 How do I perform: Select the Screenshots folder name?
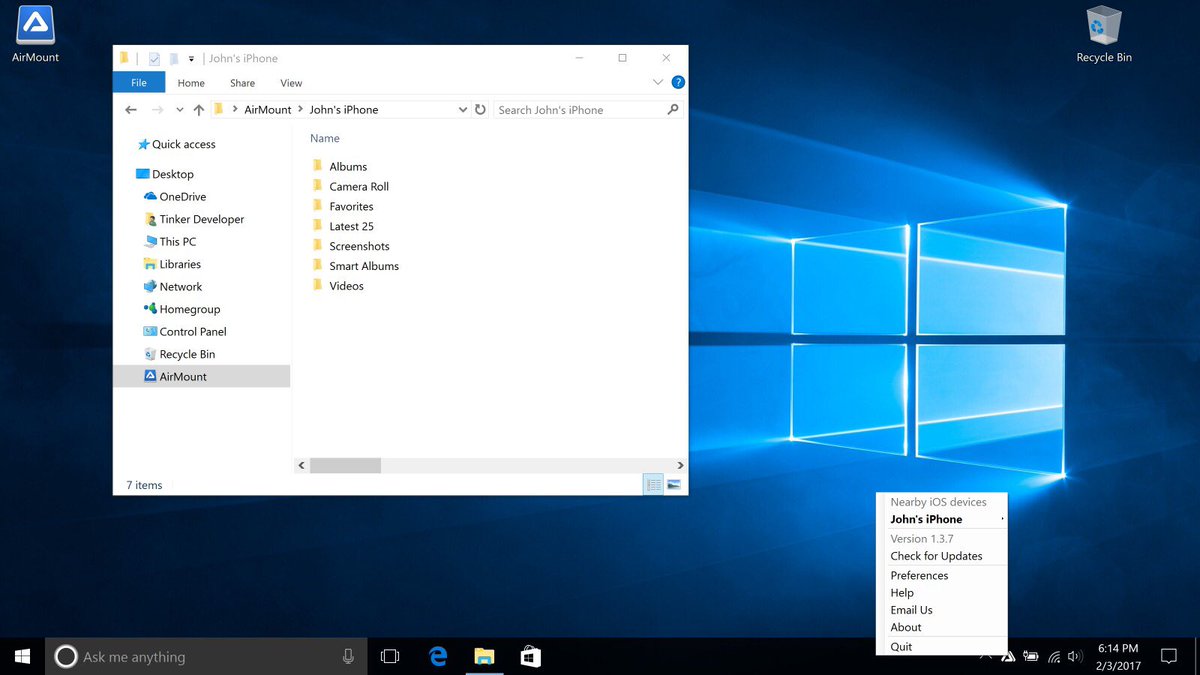click(359, 246)
